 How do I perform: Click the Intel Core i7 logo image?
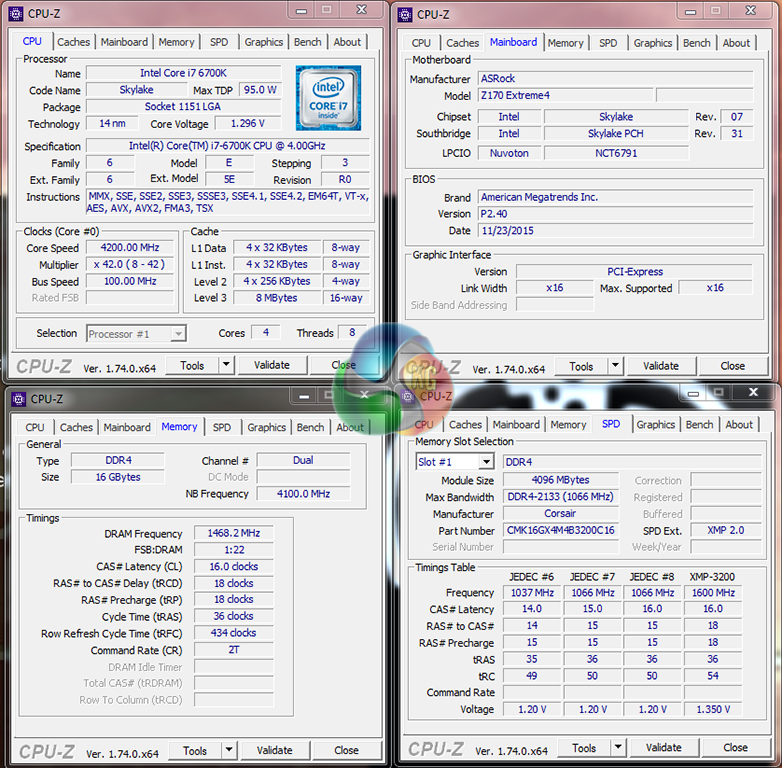click(x=328, y=98)
